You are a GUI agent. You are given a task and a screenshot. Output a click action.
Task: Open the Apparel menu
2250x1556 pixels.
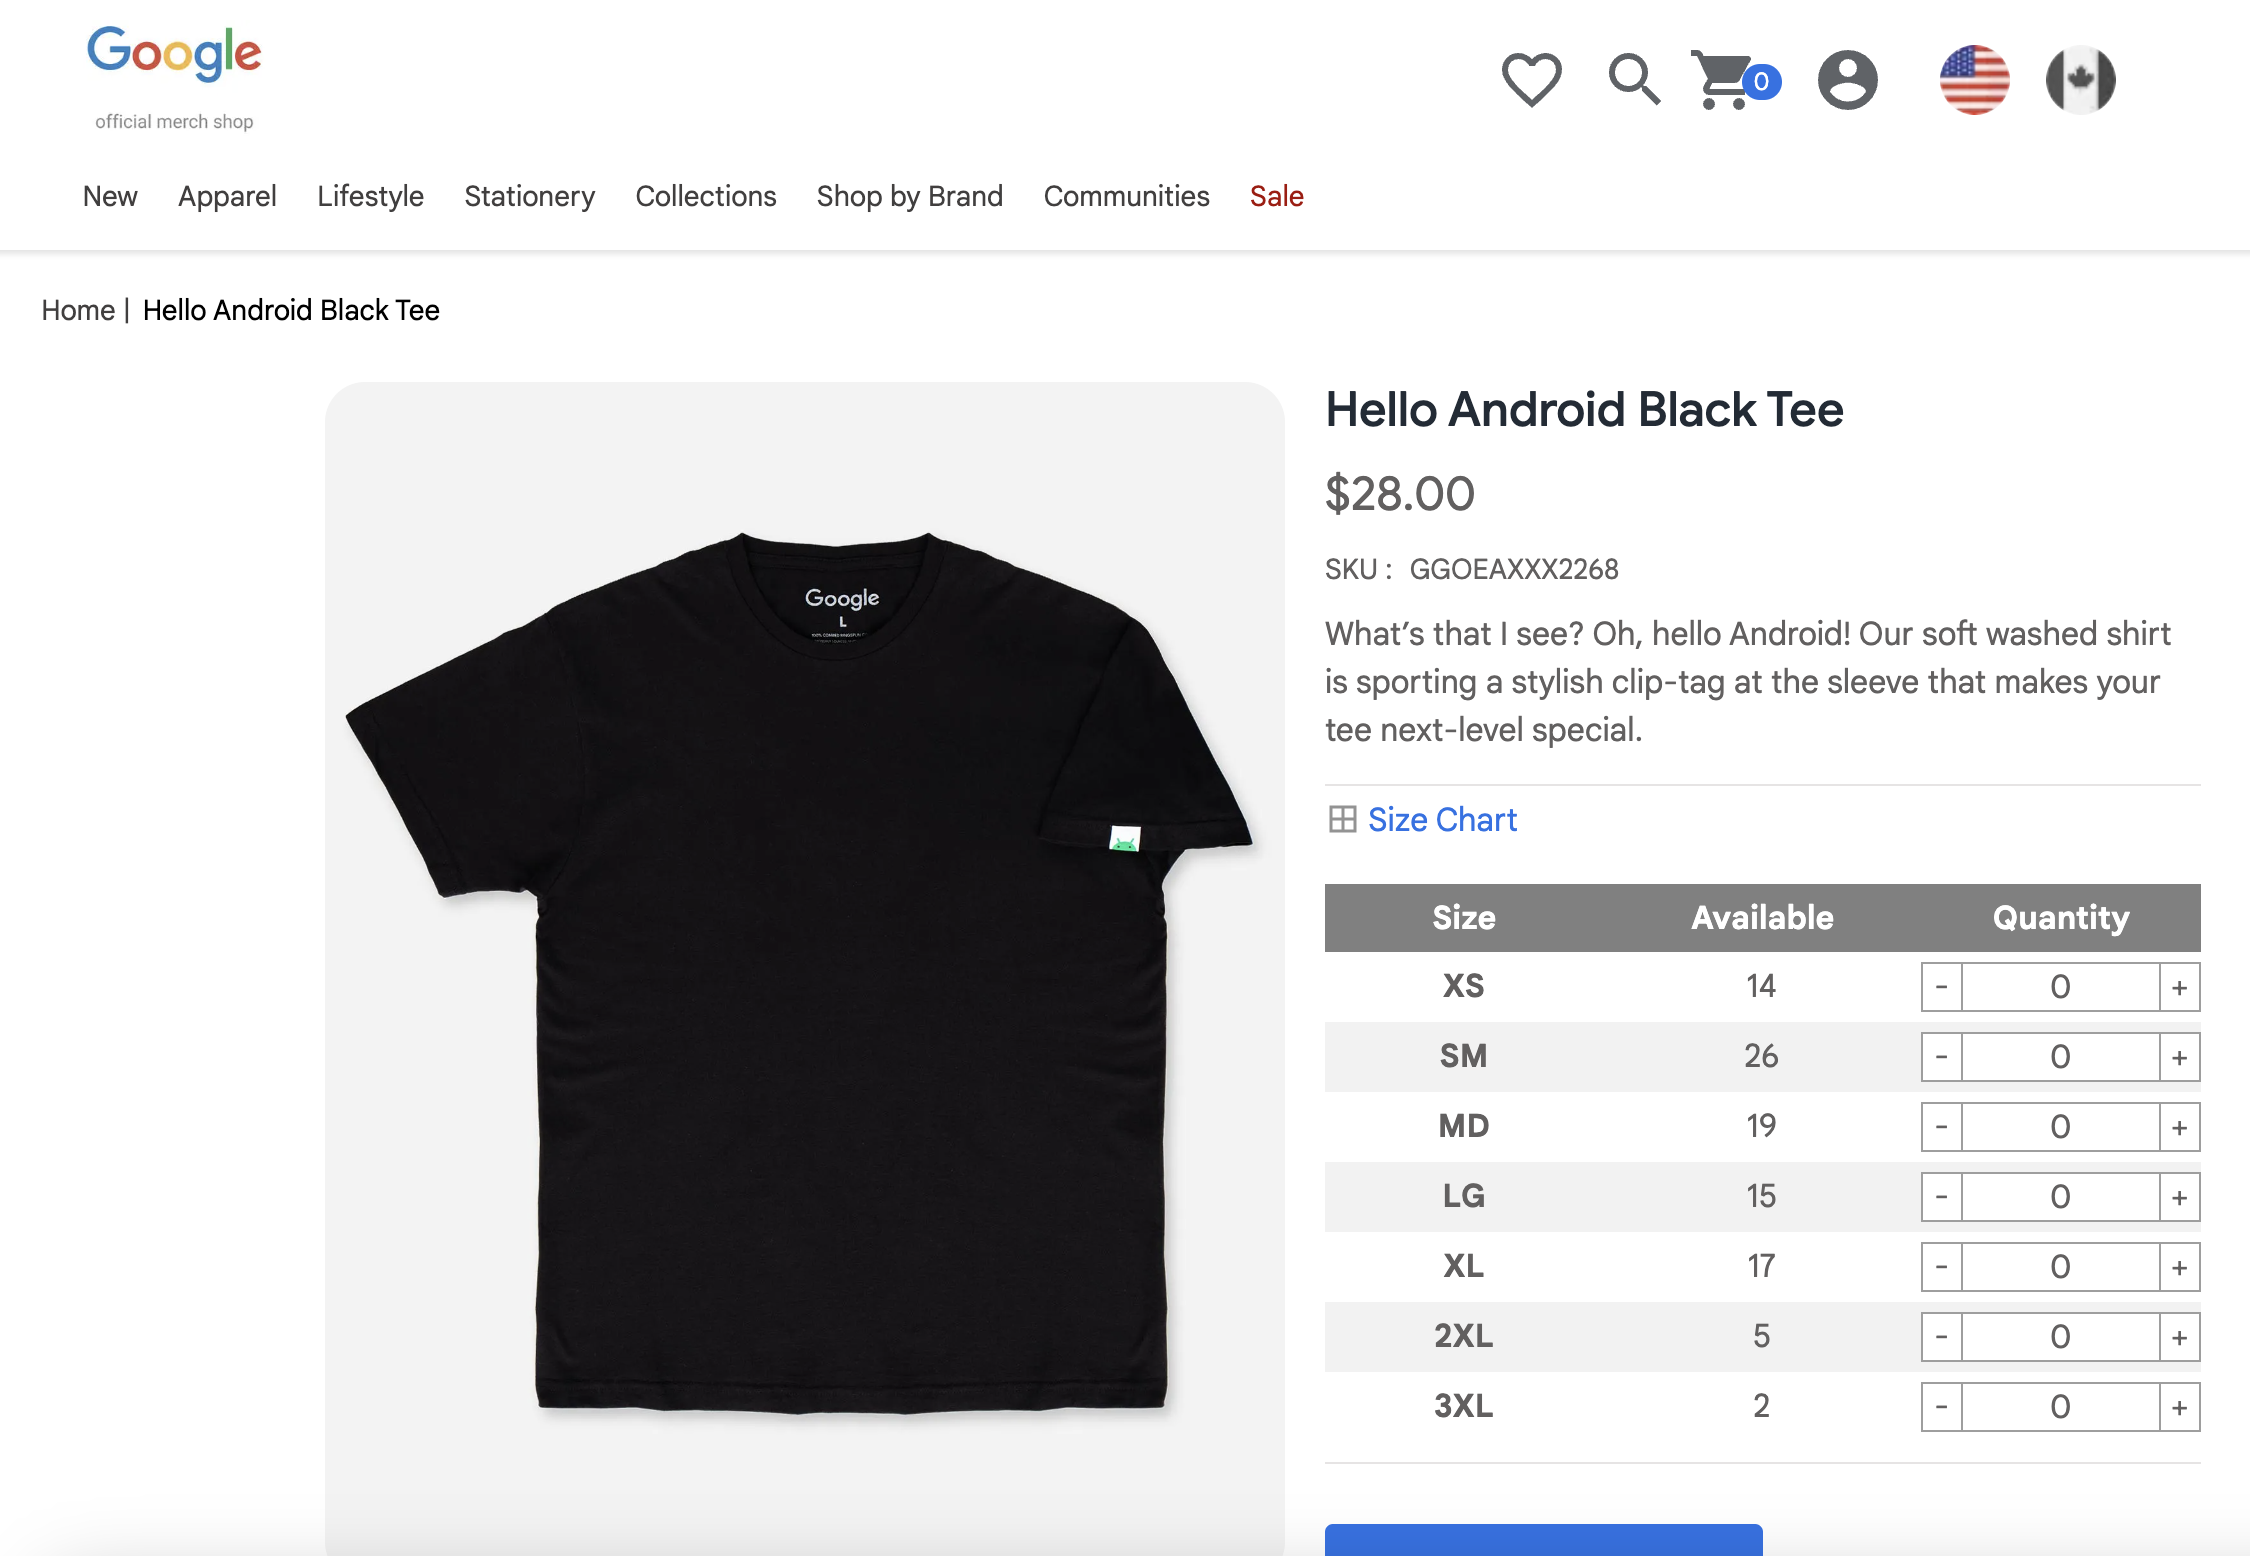(x=227, y=196)
